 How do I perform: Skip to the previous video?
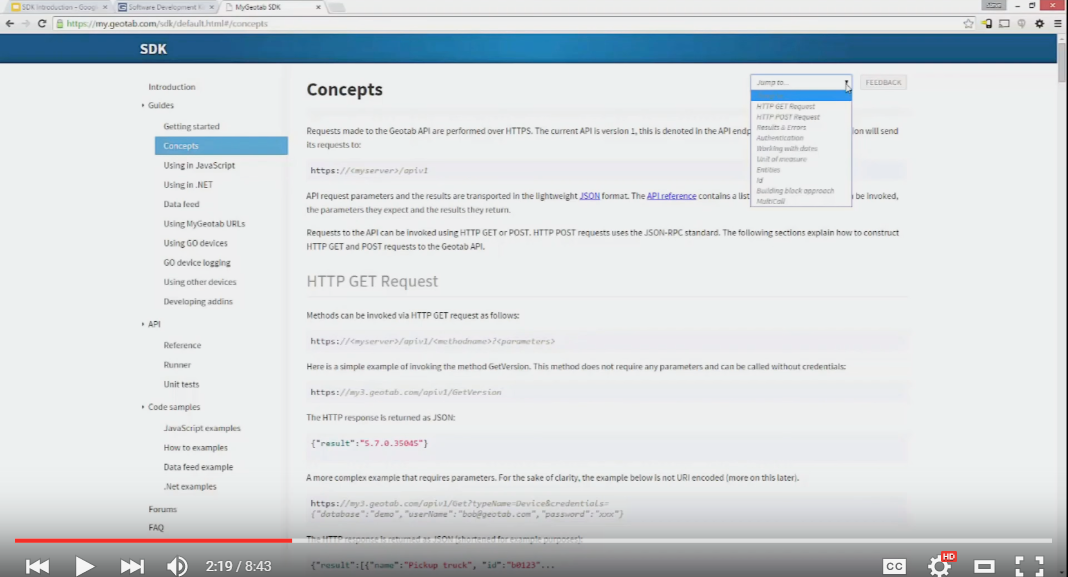[x=37, y=566]
